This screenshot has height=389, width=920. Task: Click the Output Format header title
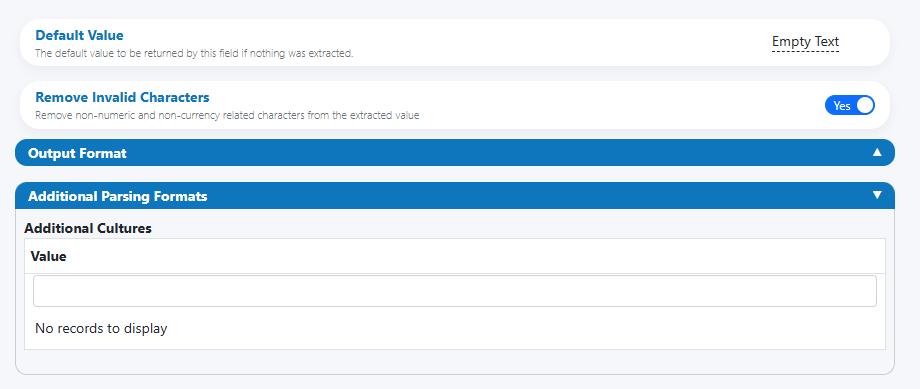77,153
